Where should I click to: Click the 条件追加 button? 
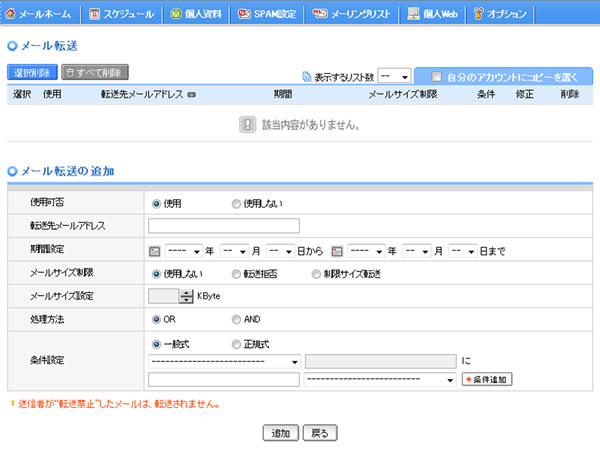pyautogui.click(x=487, y=380)
